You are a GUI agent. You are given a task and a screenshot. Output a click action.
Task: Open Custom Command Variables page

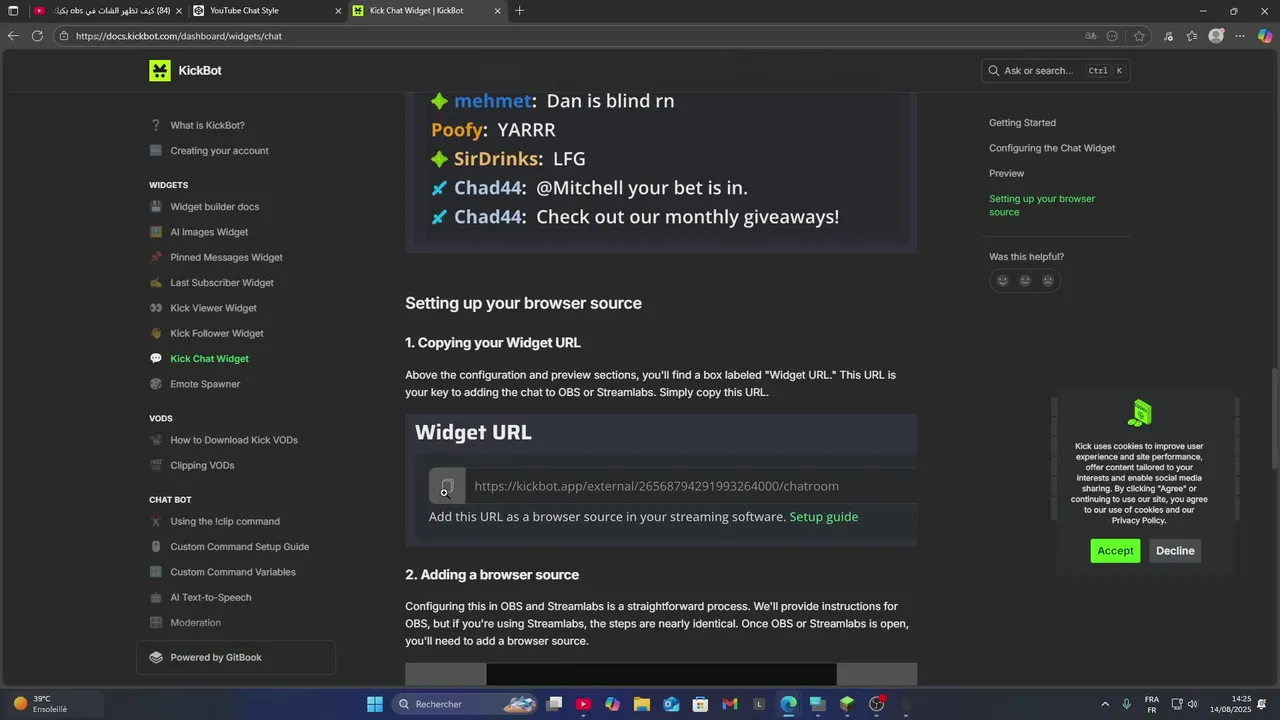point(233,572)
